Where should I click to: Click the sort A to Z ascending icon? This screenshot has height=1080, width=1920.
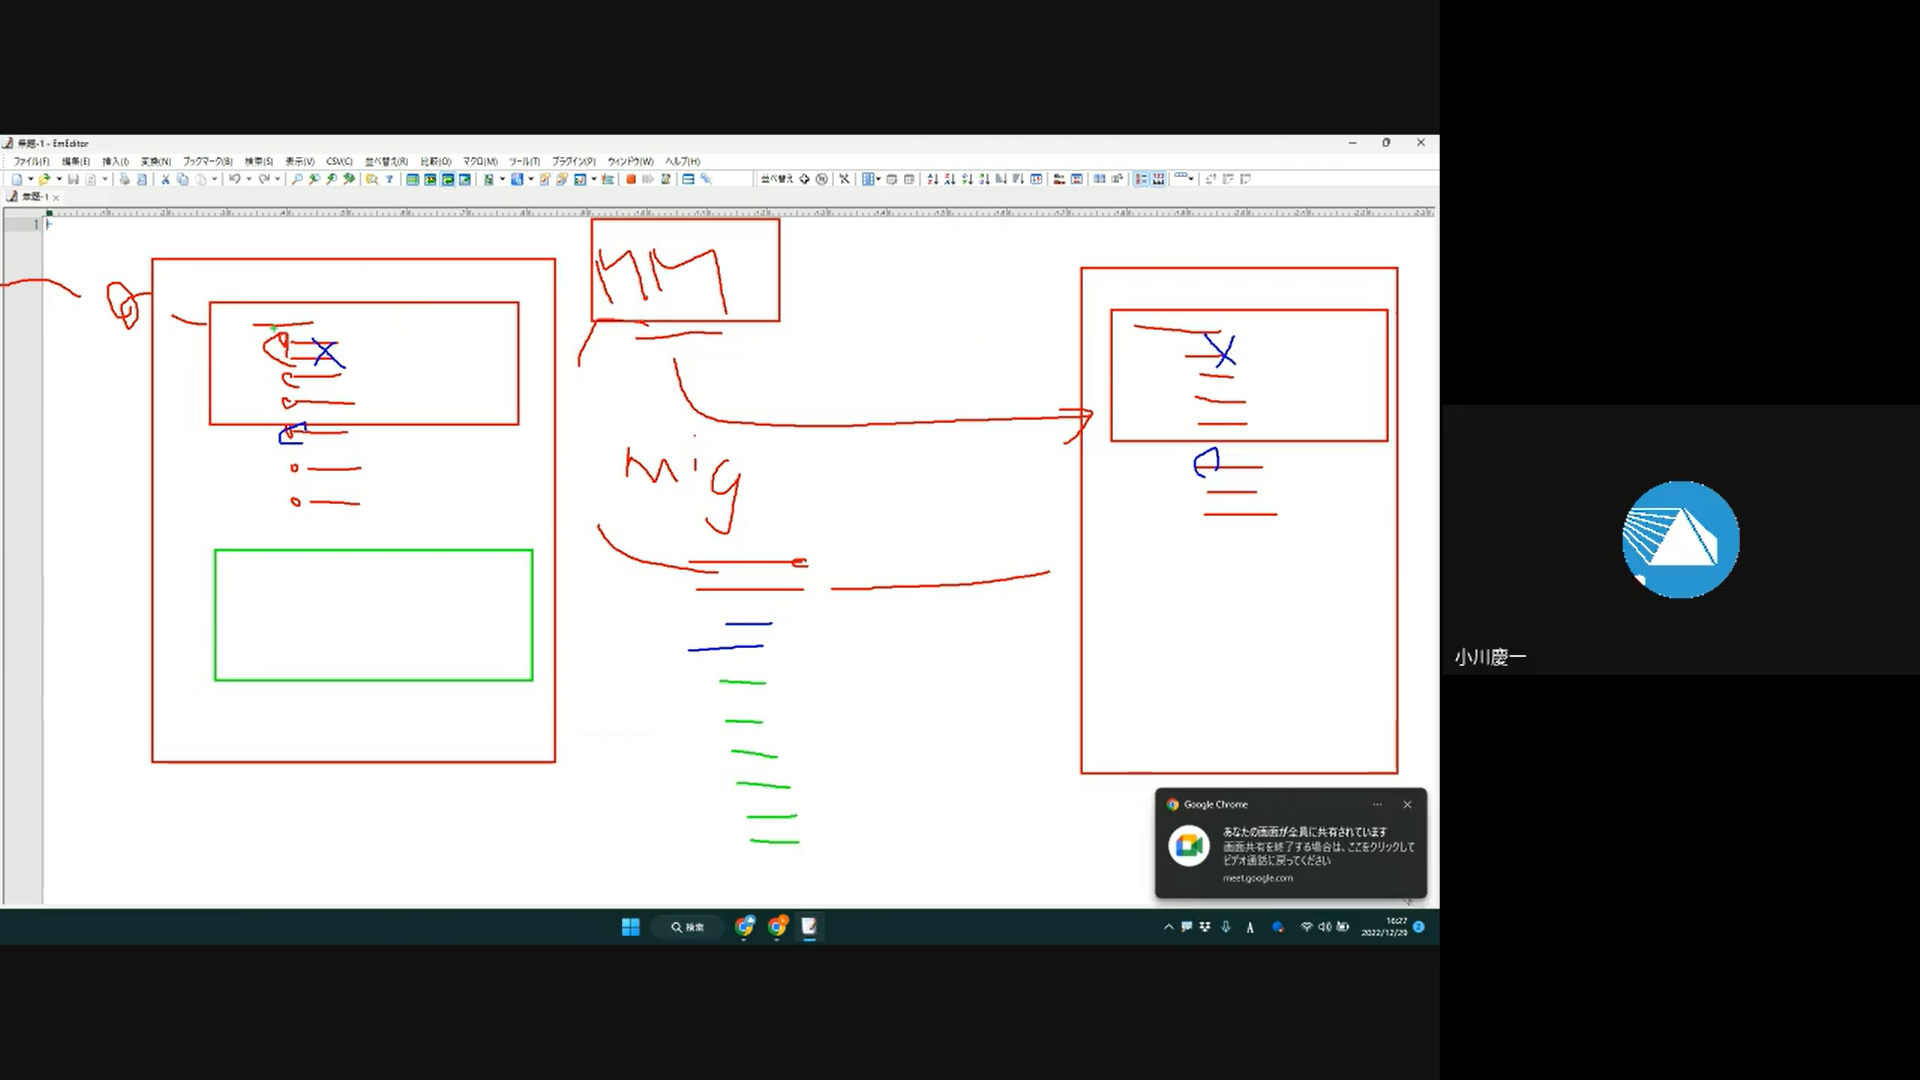click(932, 179)
